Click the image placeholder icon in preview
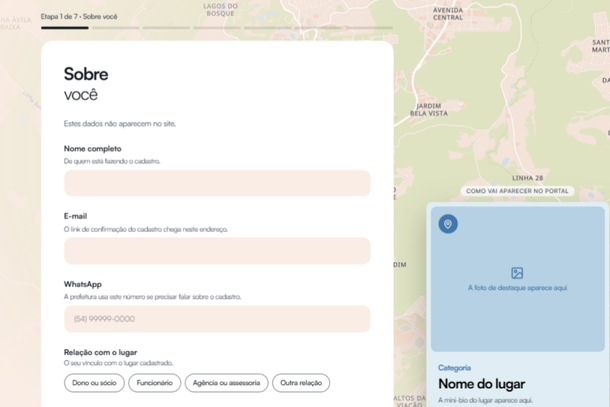Image resolution: width=610 pixels, height=407 pixels. tap(517, 273)
